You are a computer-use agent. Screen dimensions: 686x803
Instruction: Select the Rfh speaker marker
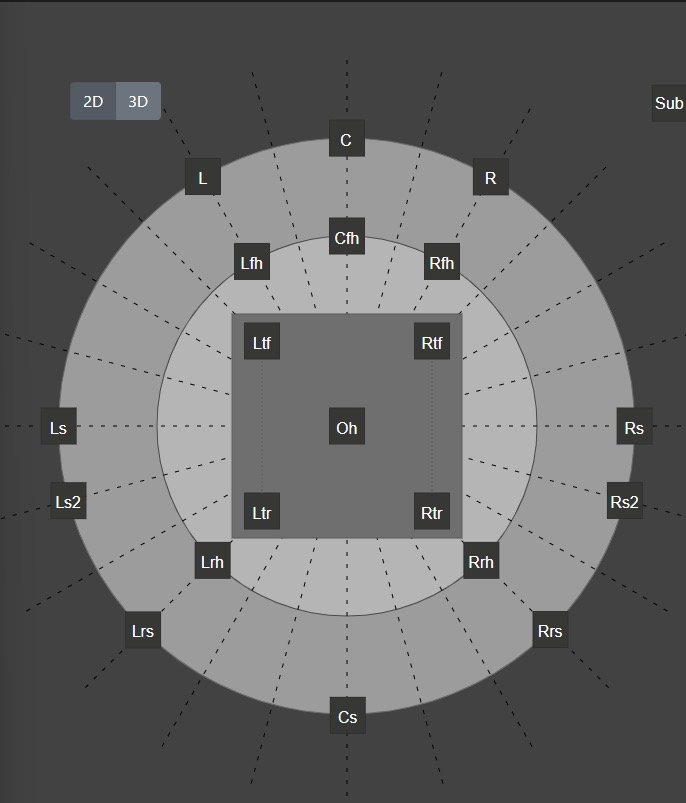tap(442, 262)
